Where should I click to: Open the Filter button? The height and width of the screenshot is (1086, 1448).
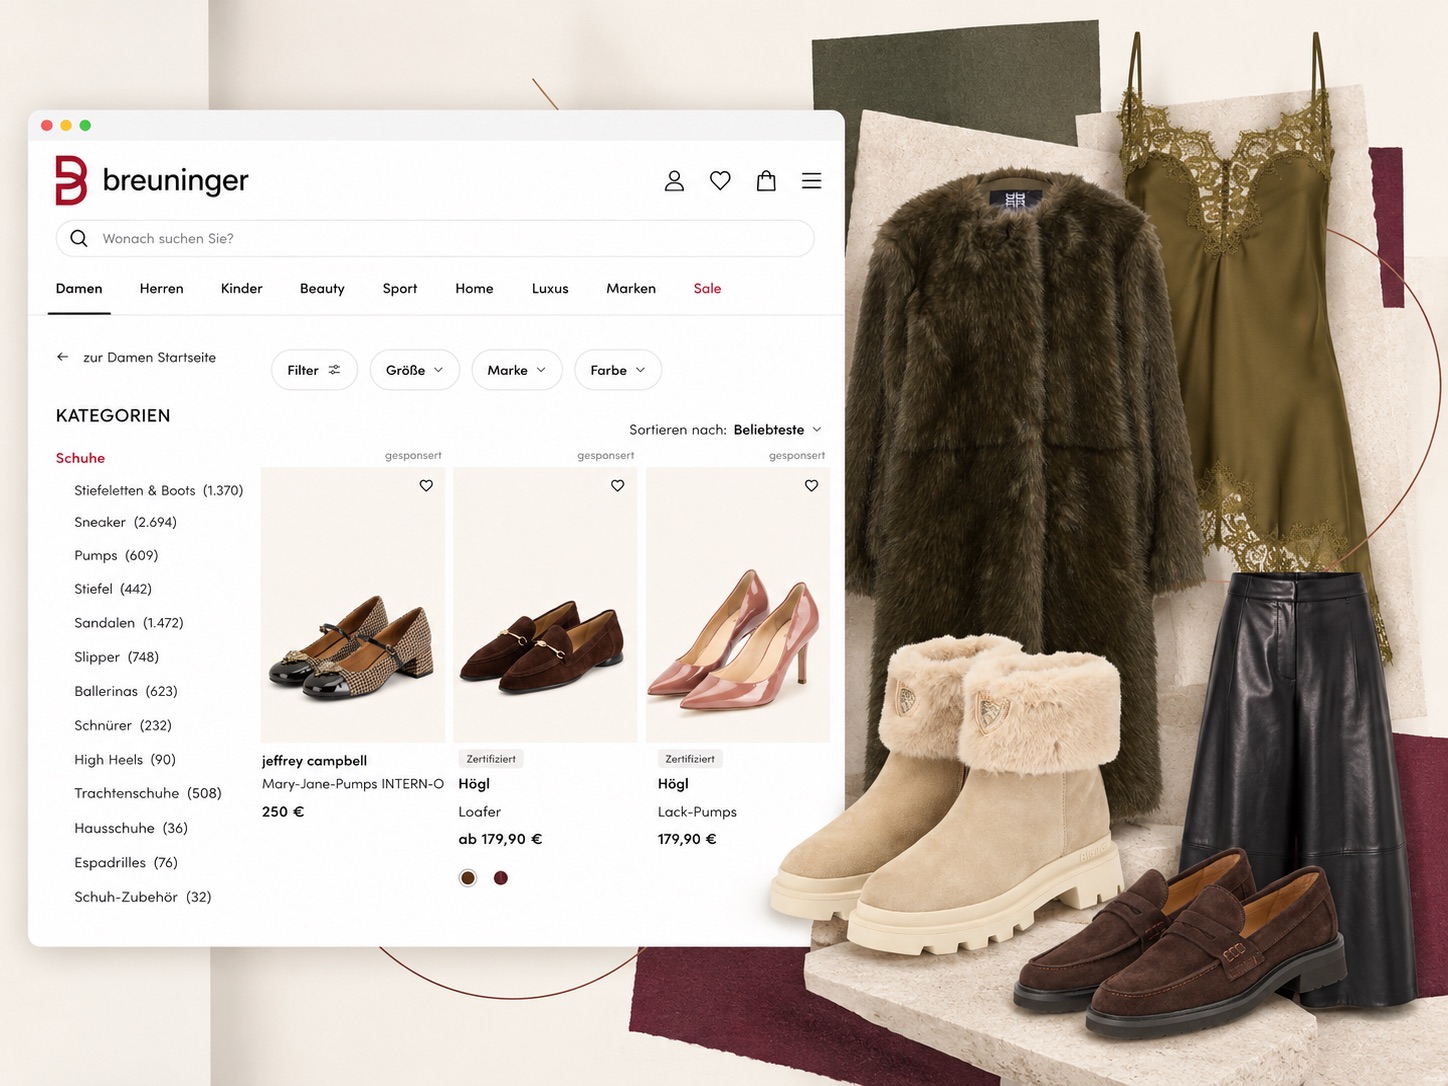[x=314, y=370]
